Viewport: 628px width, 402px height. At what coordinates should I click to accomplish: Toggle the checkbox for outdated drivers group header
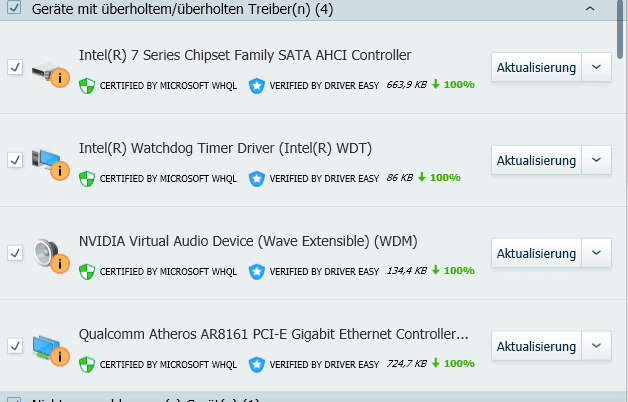(x=14, y=7)
